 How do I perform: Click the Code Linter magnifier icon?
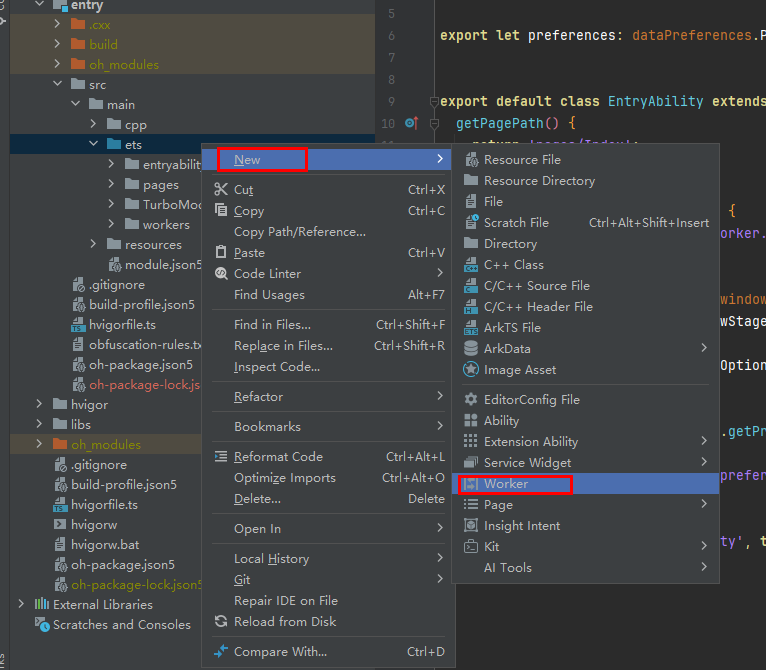(221, 273)
